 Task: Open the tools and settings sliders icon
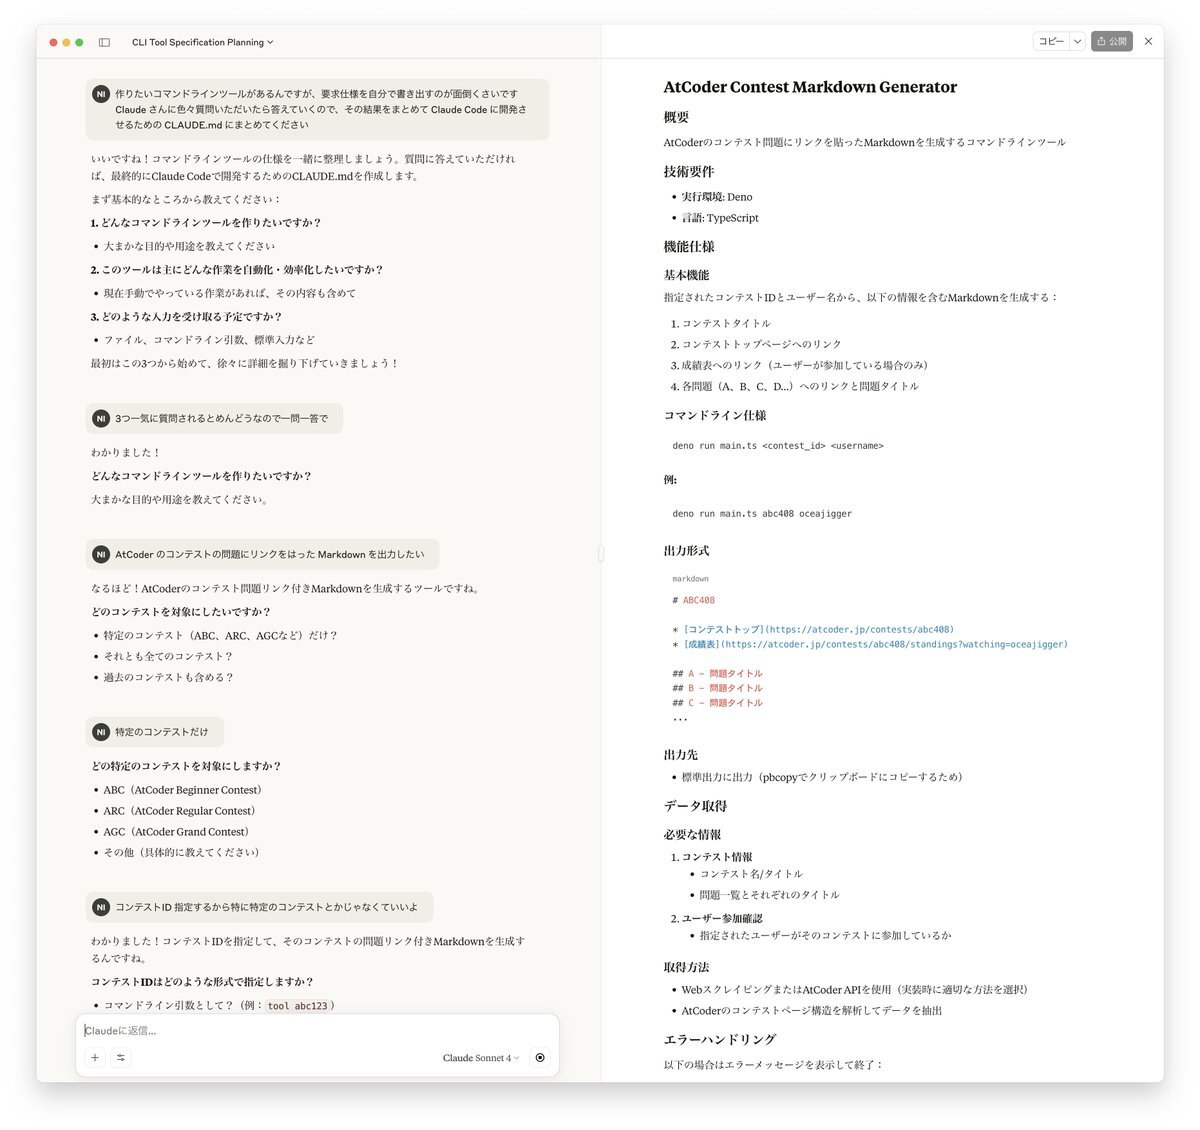pyautogui.click(x=121, y=1057)
